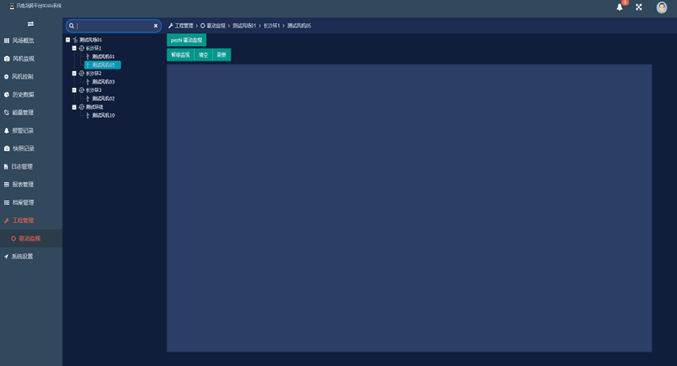Select 测试风机01 in the tree
The height and width of the screenshot is (366, 677).
tap(103, 57)
